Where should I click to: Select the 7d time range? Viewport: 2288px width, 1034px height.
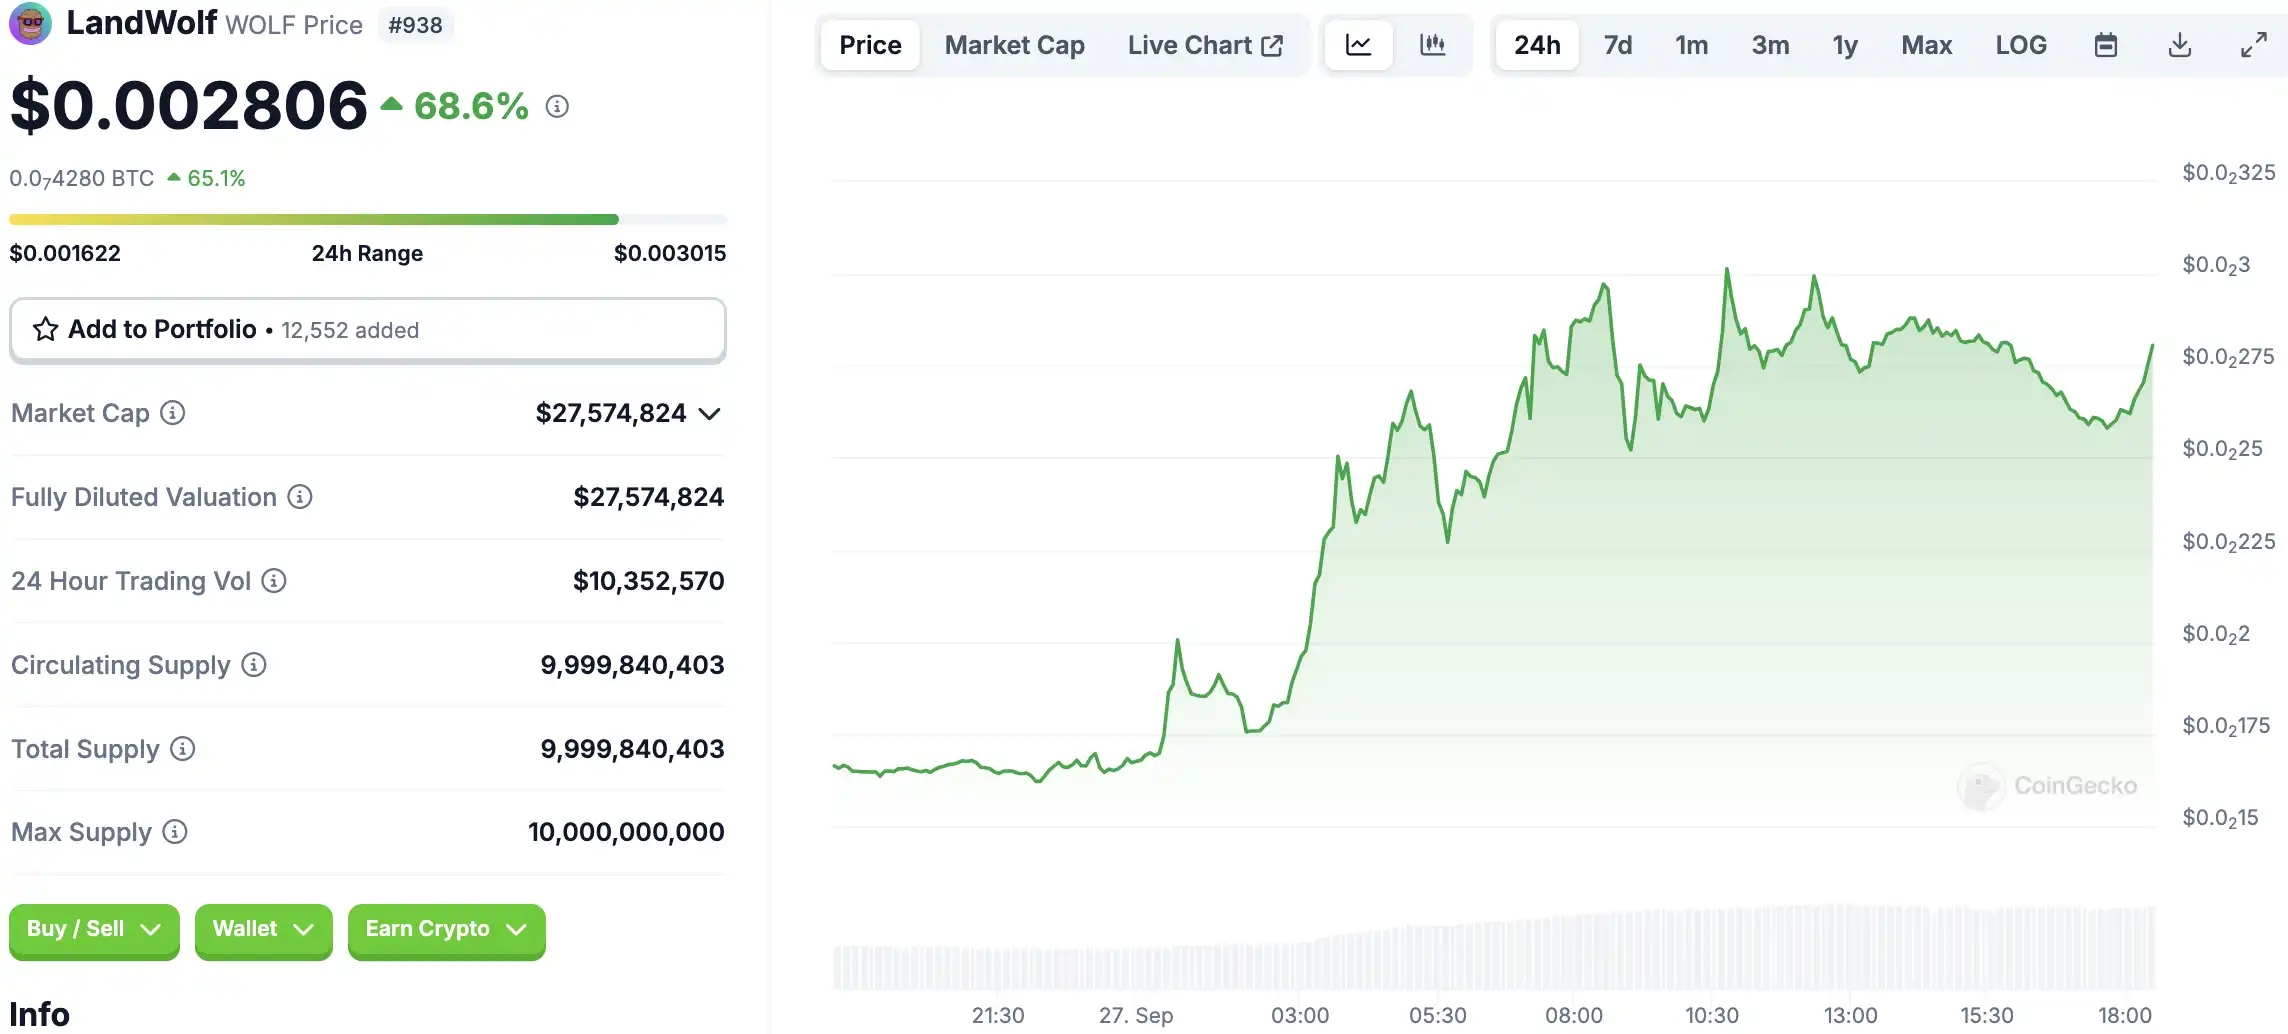point(1617,45)
